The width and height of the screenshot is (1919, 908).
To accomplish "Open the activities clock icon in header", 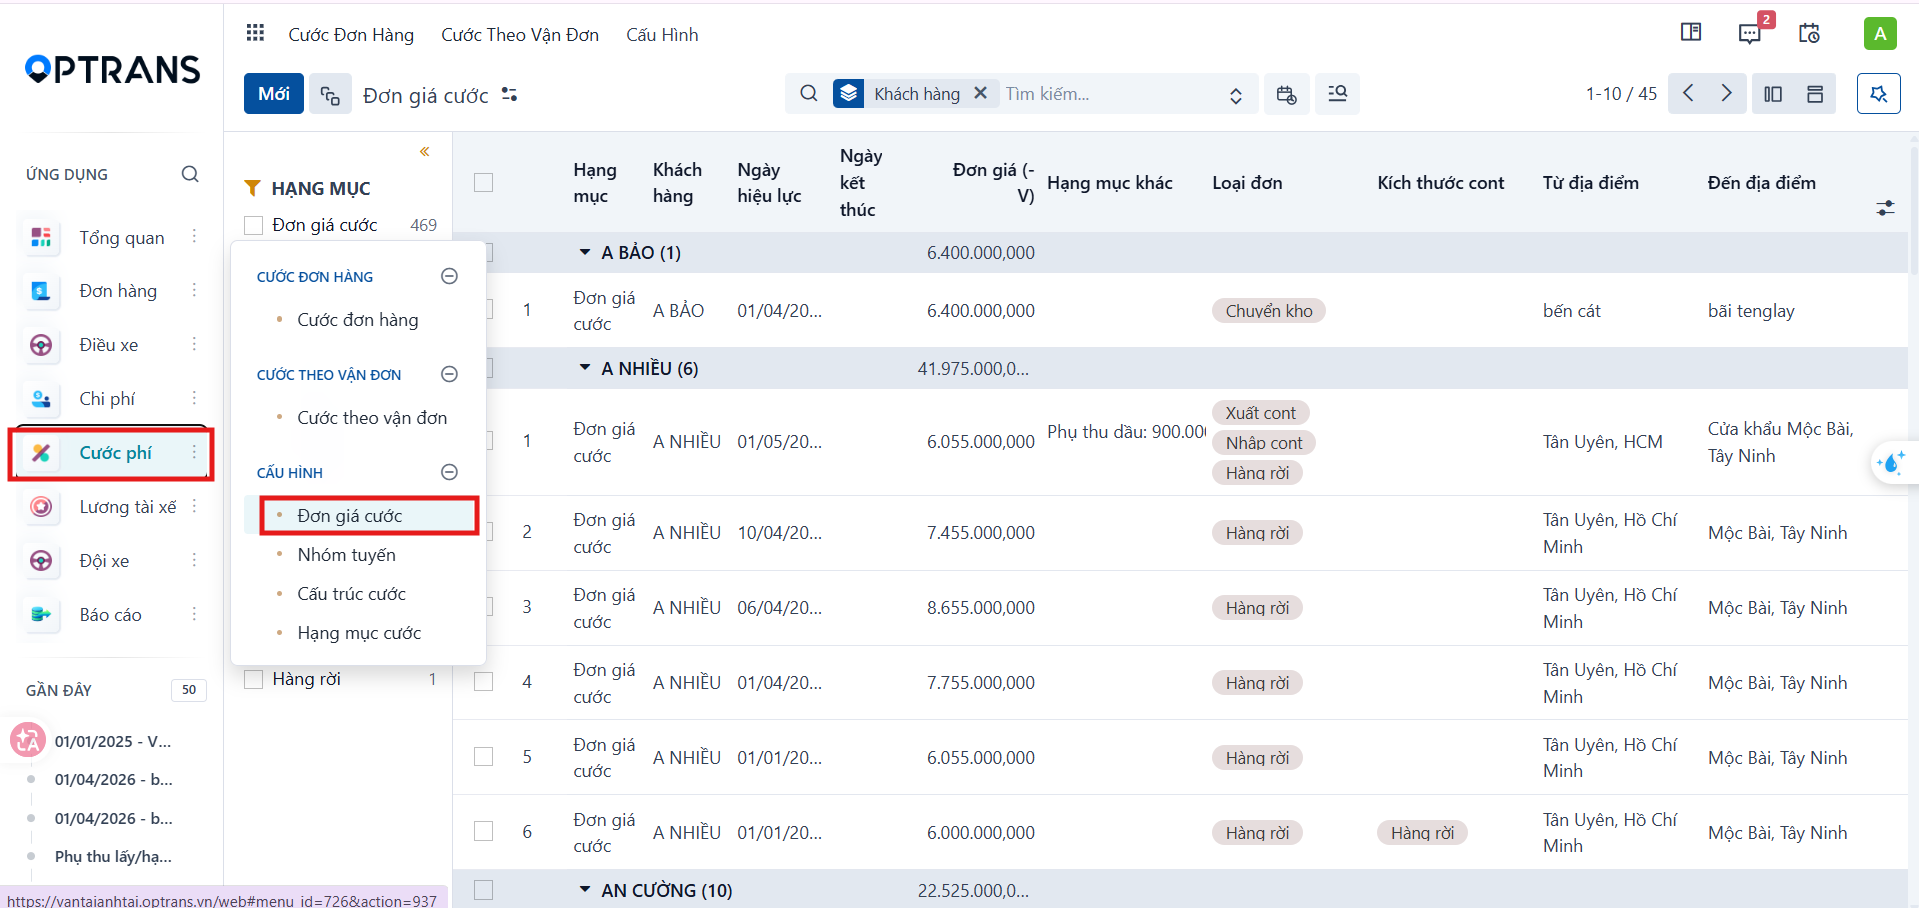I will [1809, 33].
